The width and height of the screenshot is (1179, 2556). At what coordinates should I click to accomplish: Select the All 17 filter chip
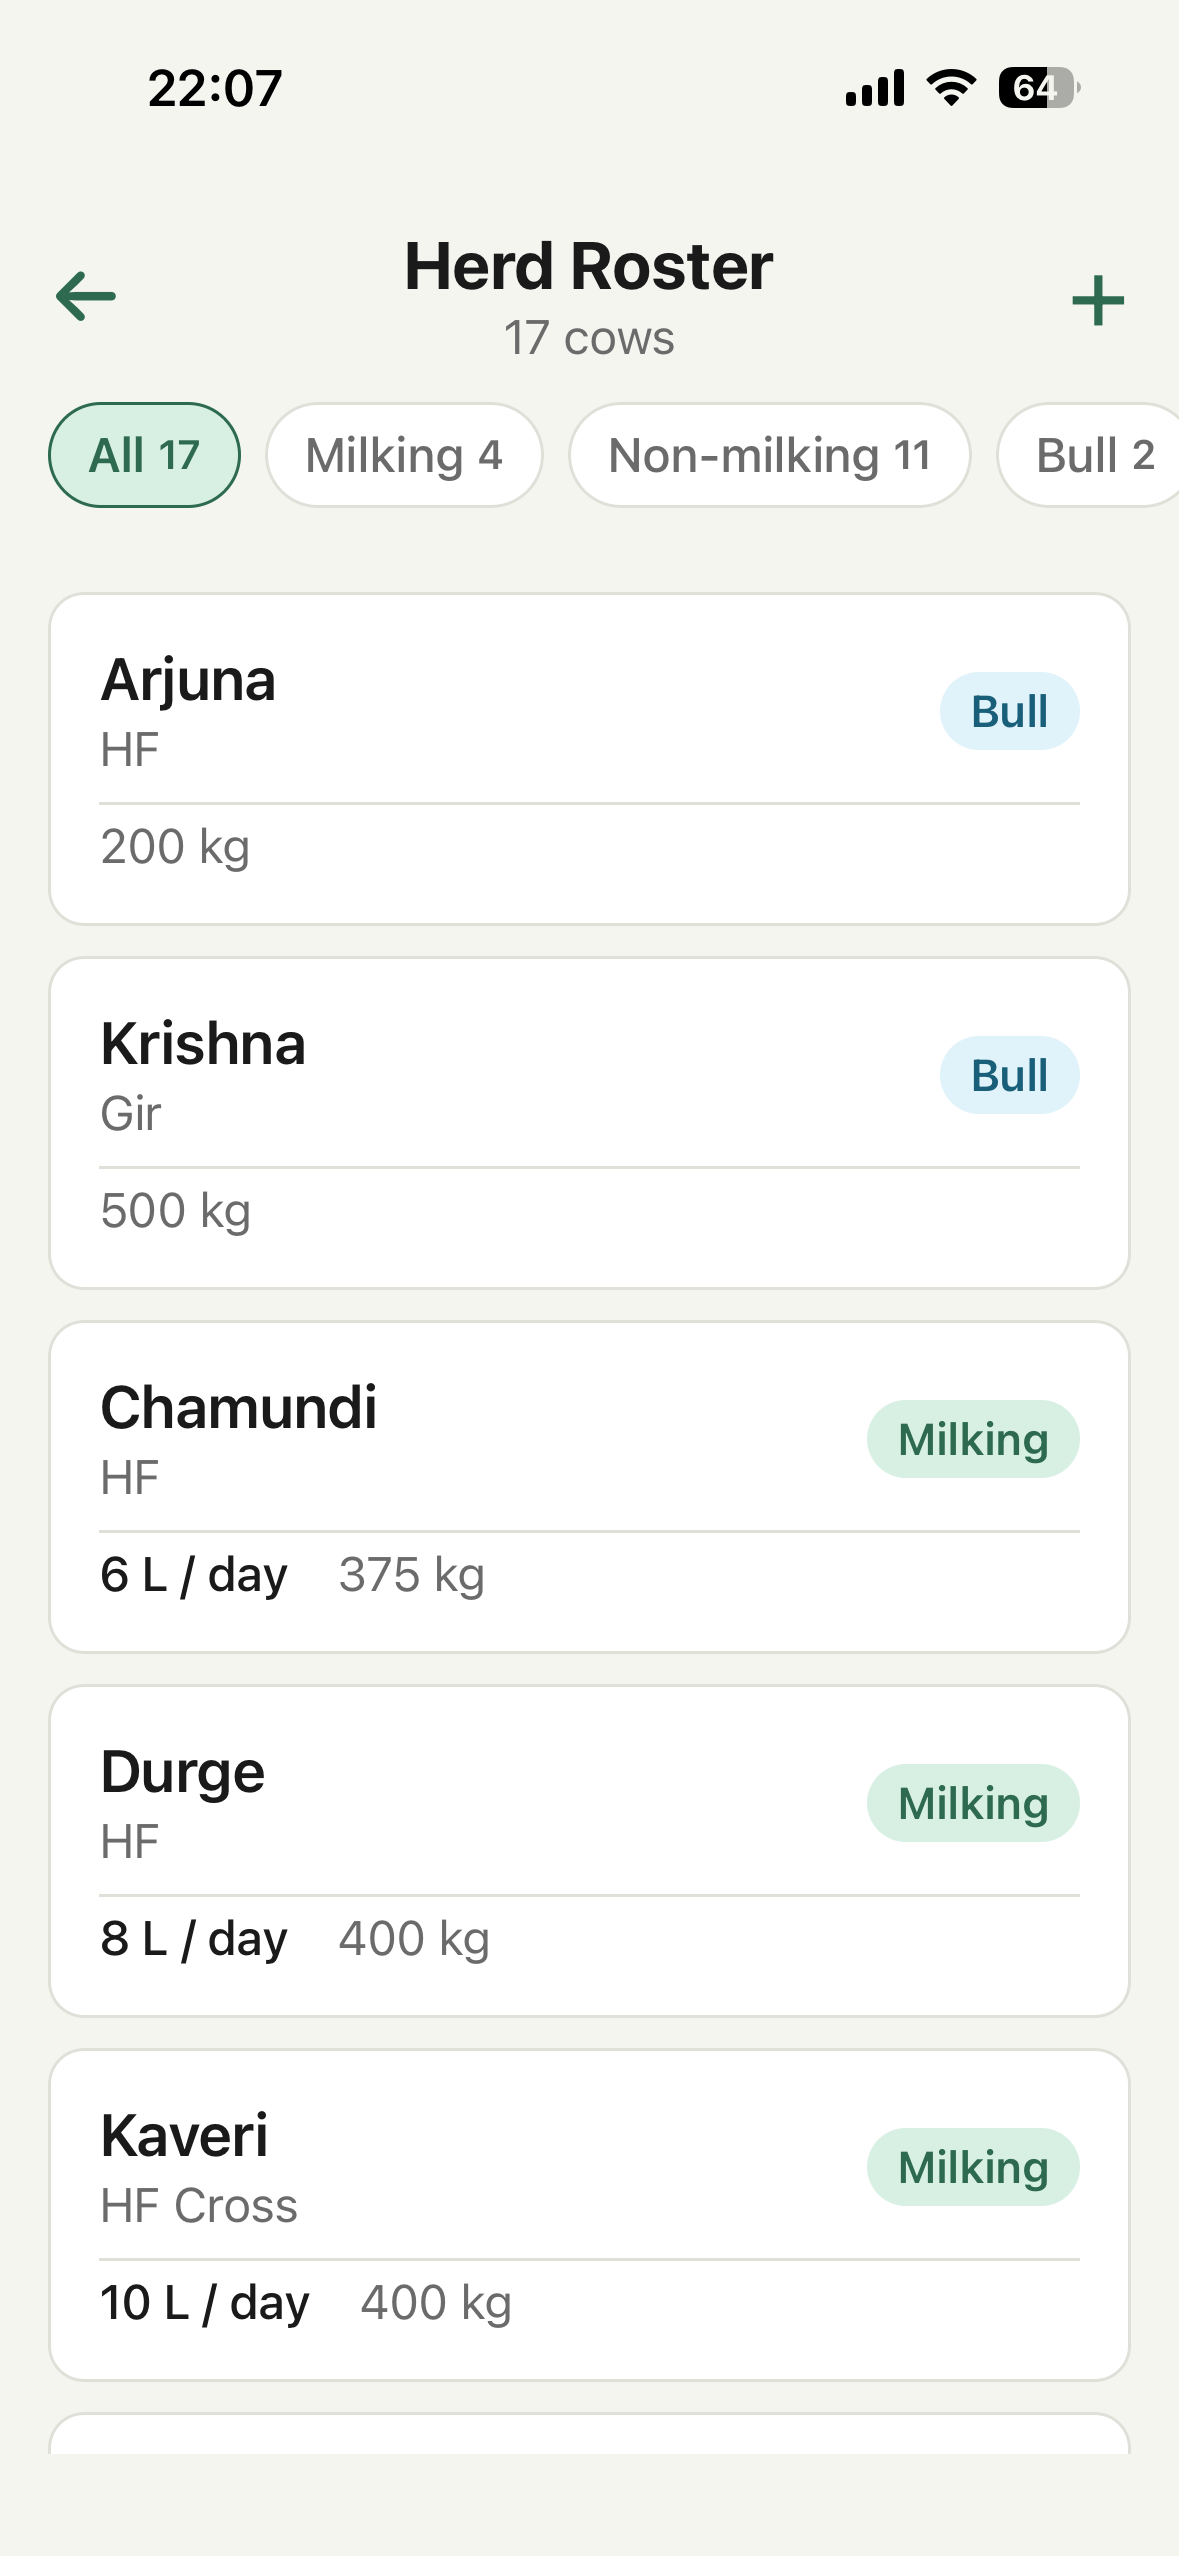click(144, 456)
